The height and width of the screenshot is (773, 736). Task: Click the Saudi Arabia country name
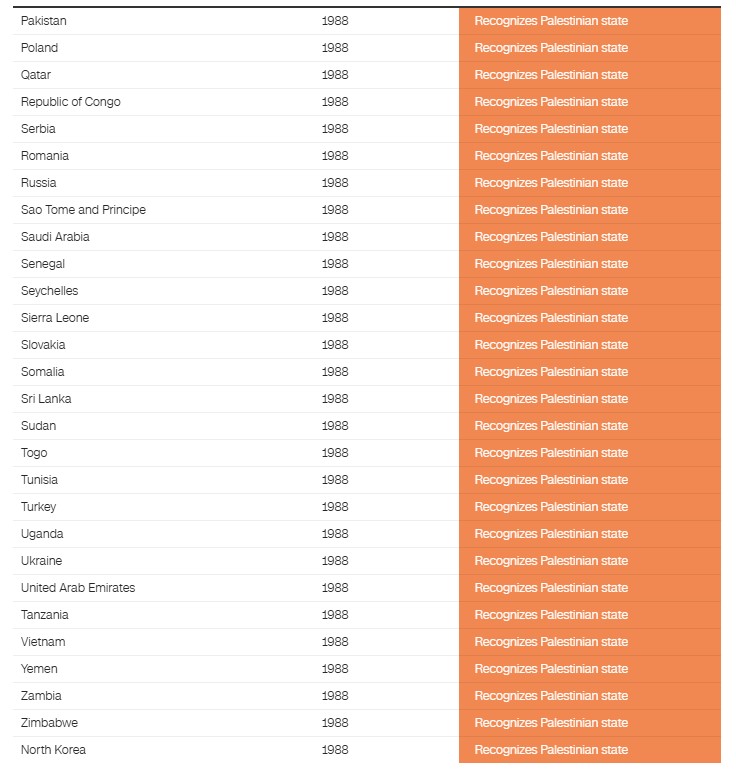55,237
